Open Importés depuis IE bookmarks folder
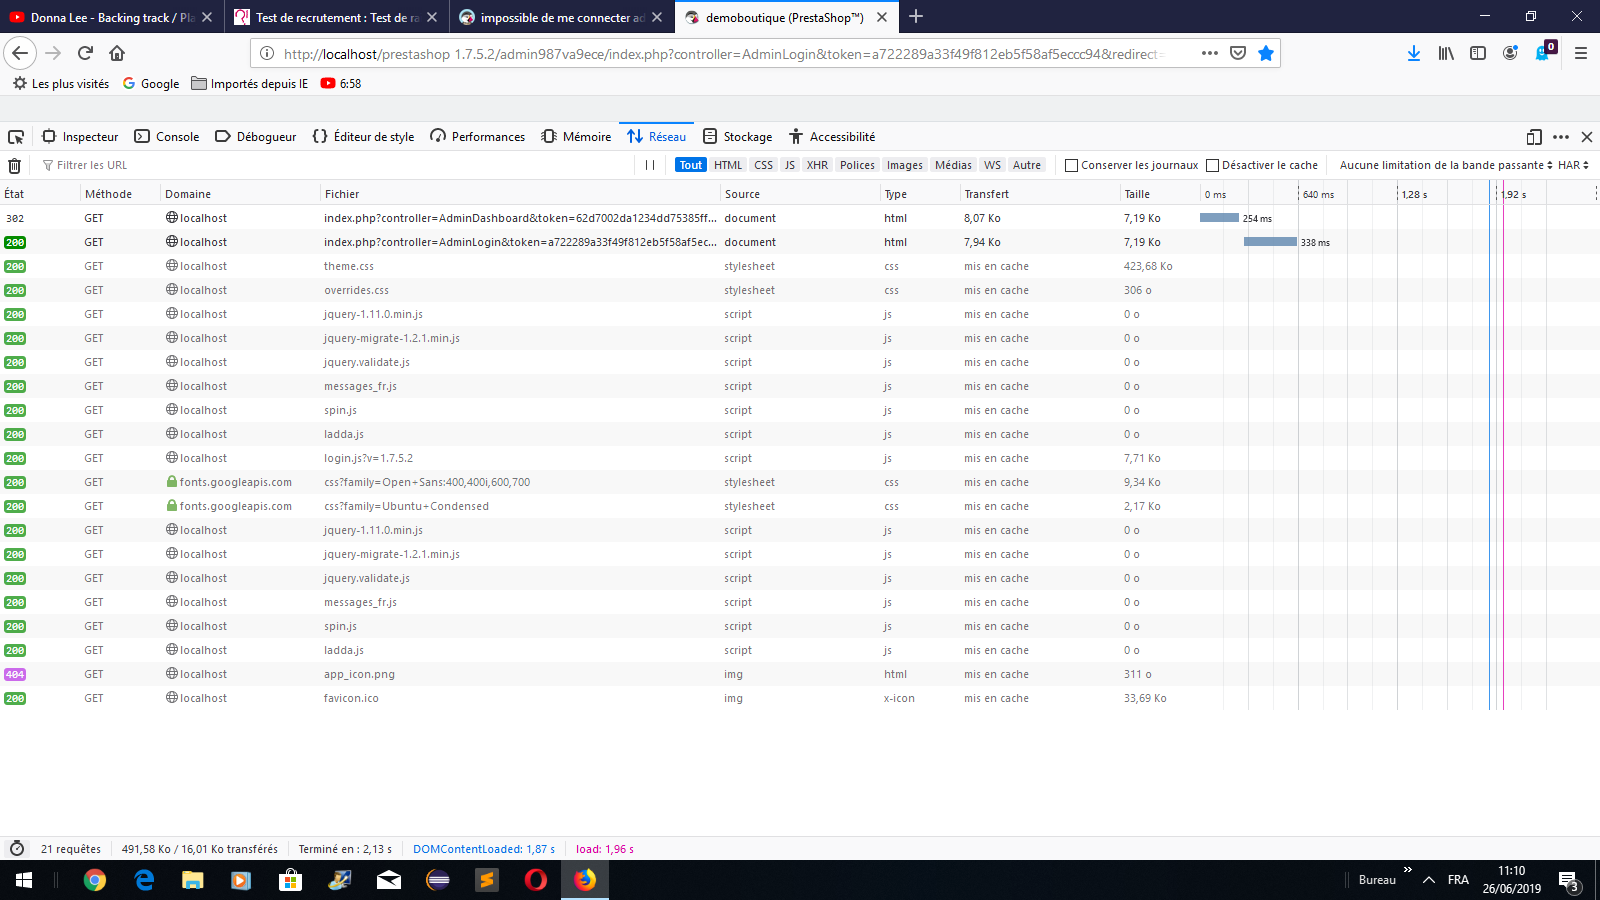 (250, 84)
